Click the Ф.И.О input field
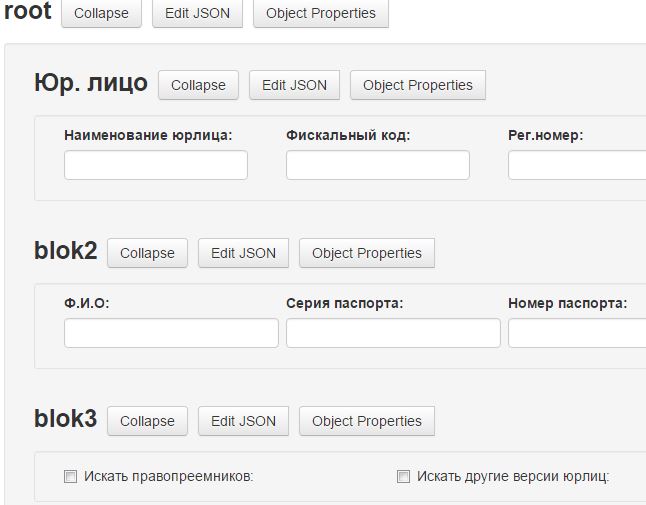Image resolution: width=646 pixels, height=505 pixels. [x=171, y=334]
